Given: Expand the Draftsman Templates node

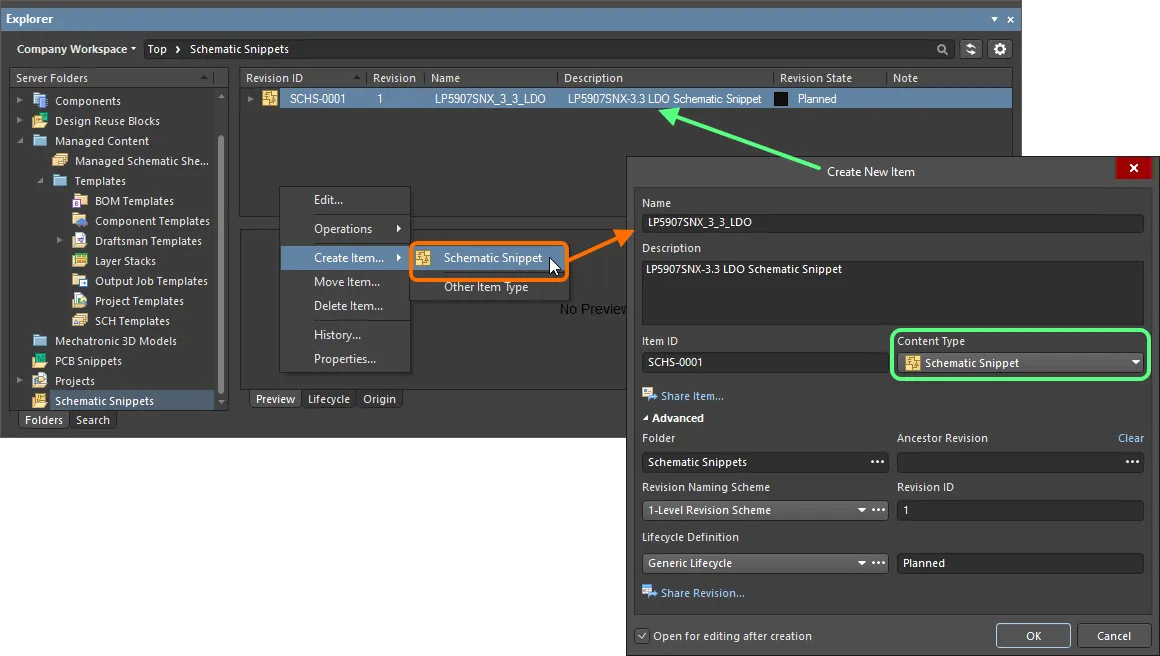Looking at the screenshot, I should click(x=60, y=240).
